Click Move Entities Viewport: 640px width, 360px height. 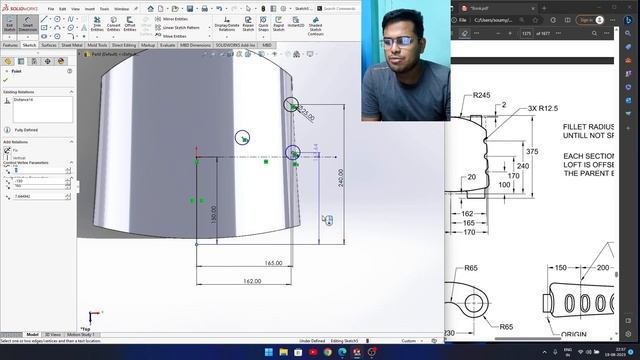pos(171,36)
